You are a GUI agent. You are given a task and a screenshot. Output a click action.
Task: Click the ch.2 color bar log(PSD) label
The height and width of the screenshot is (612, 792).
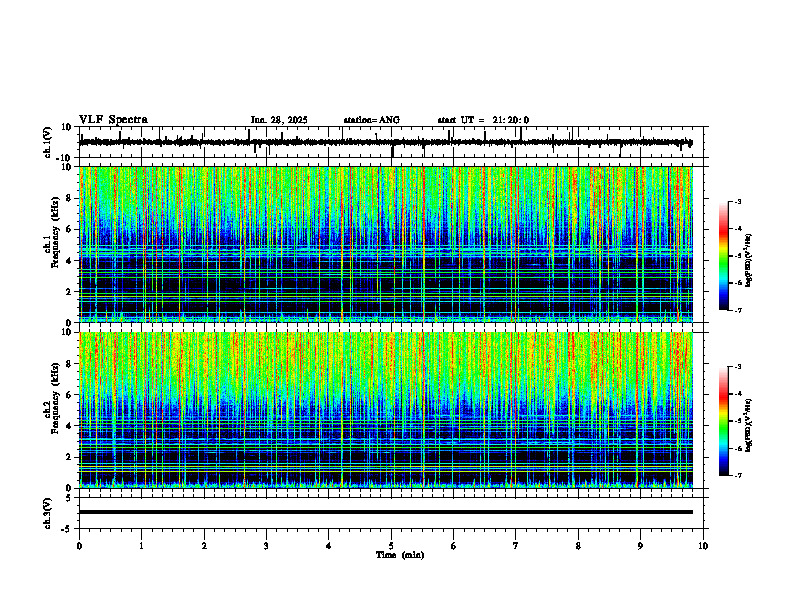click(x=750, y=425)
